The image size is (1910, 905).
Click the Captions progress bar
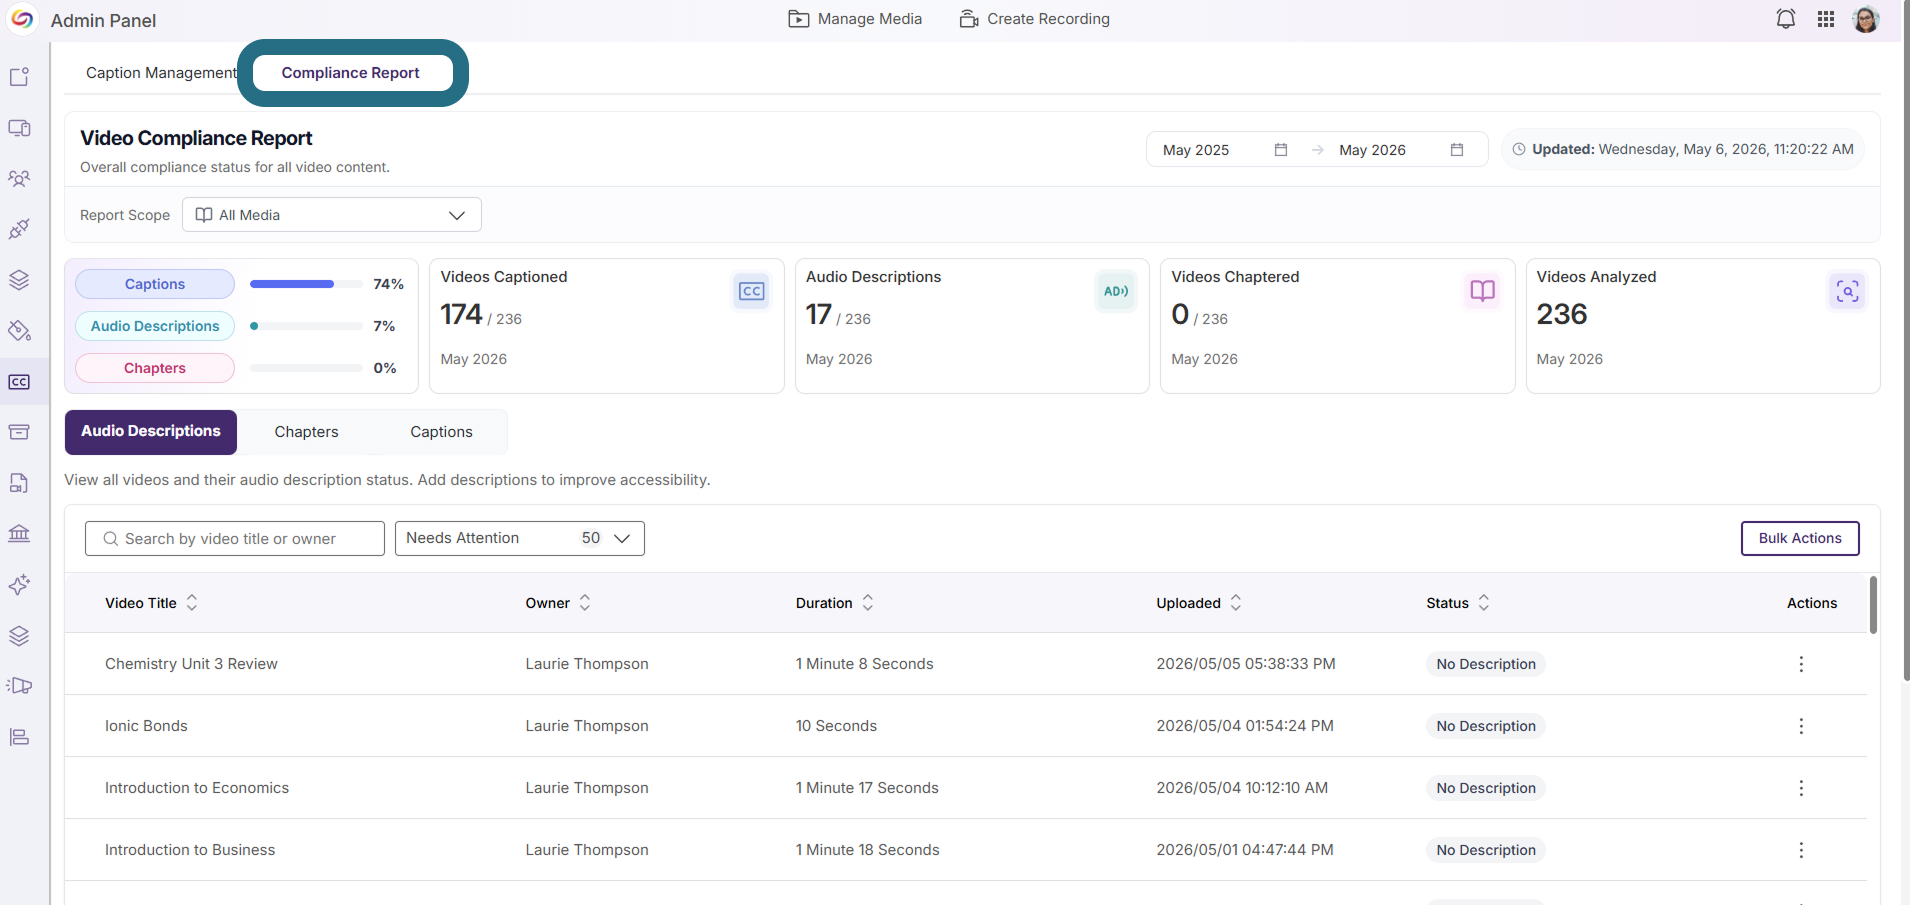[x=306, y=284]
